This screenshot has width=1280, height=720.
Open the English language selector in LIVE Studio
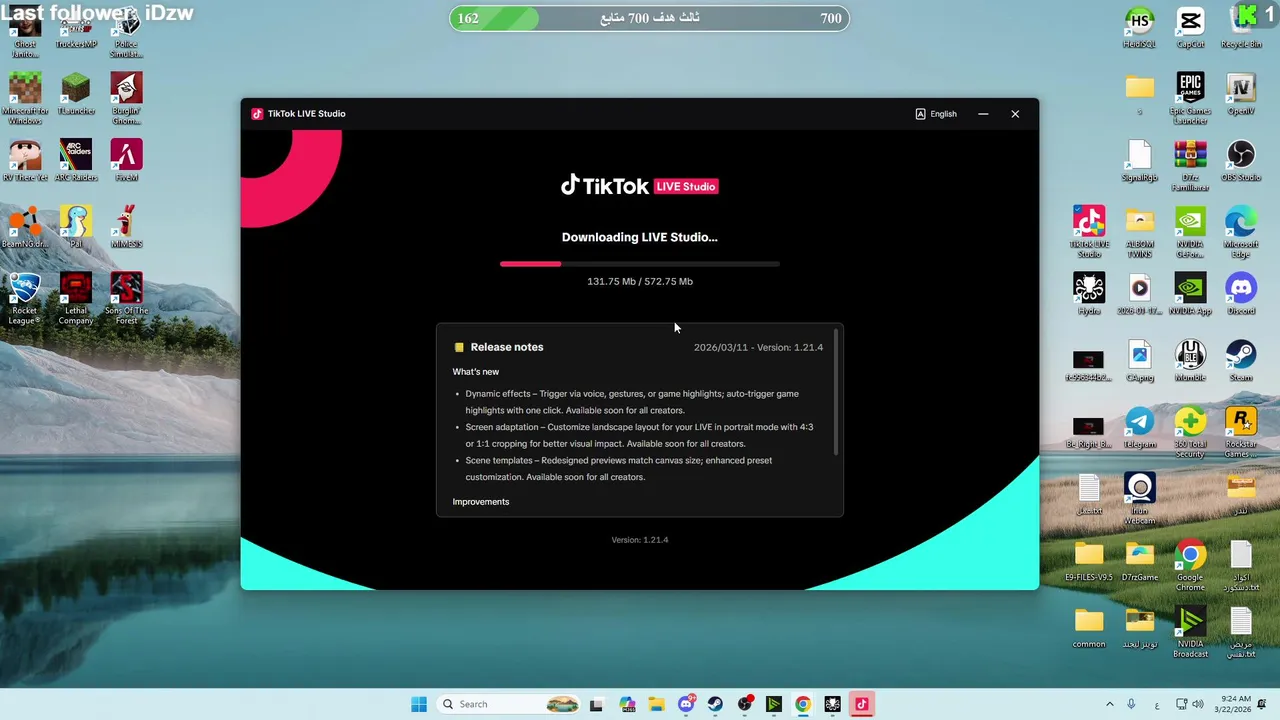click(936, 114)
